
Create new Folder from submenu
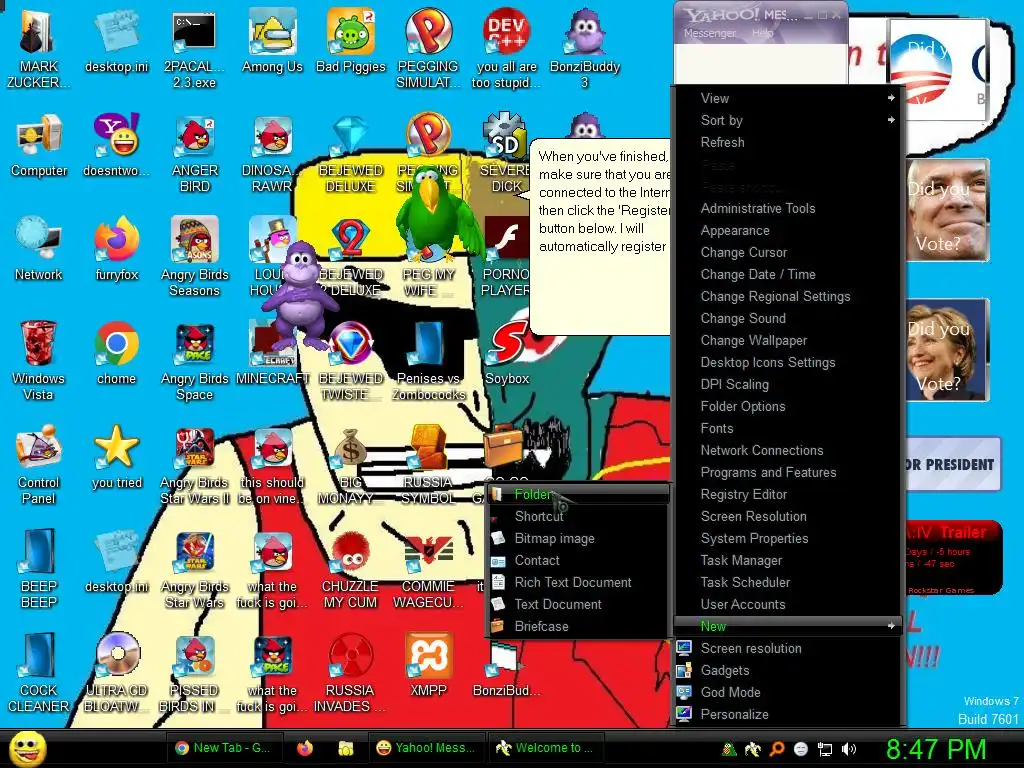click(x=579, y=494)
